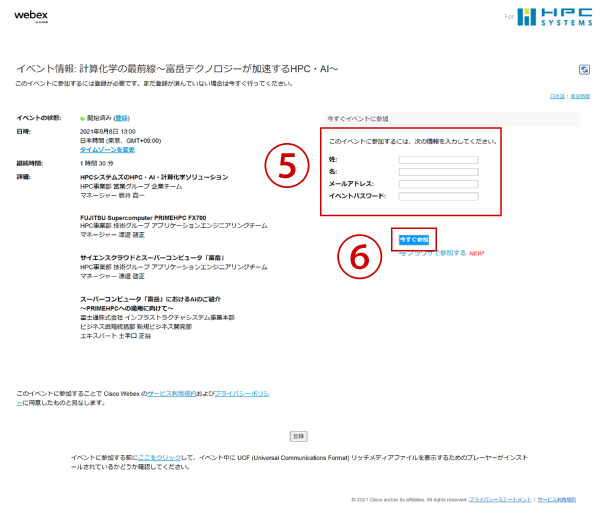Focus the メールアドレス input field

tap(438, 184)
